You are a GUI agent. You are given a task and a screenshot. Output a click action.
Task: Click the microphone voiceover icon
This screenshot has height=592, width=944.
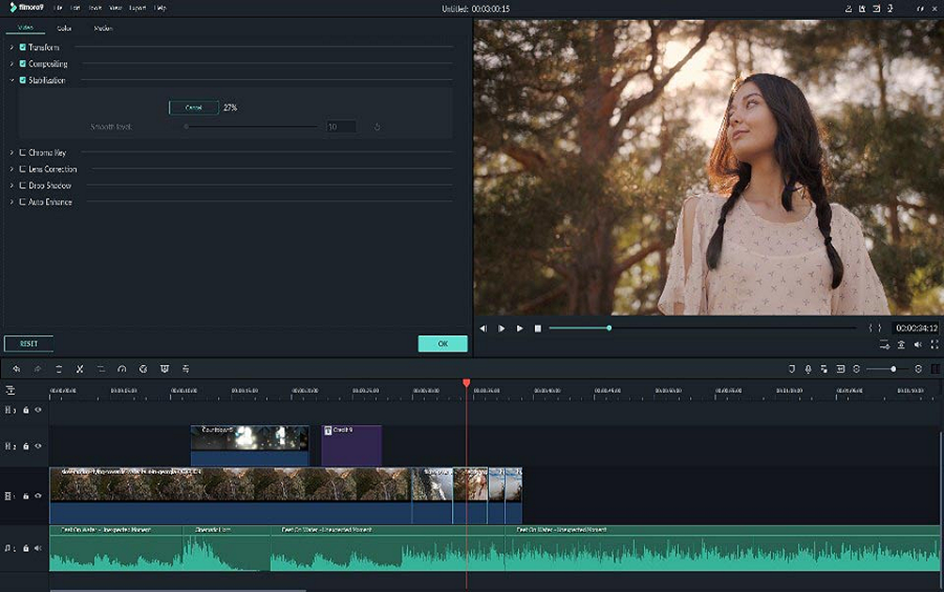tap(808, 369)
